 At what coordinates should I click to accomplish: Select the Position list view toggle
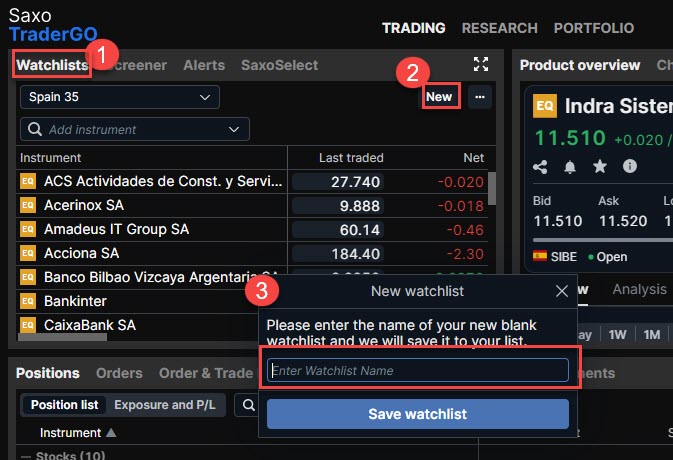(x=63, y=405)
